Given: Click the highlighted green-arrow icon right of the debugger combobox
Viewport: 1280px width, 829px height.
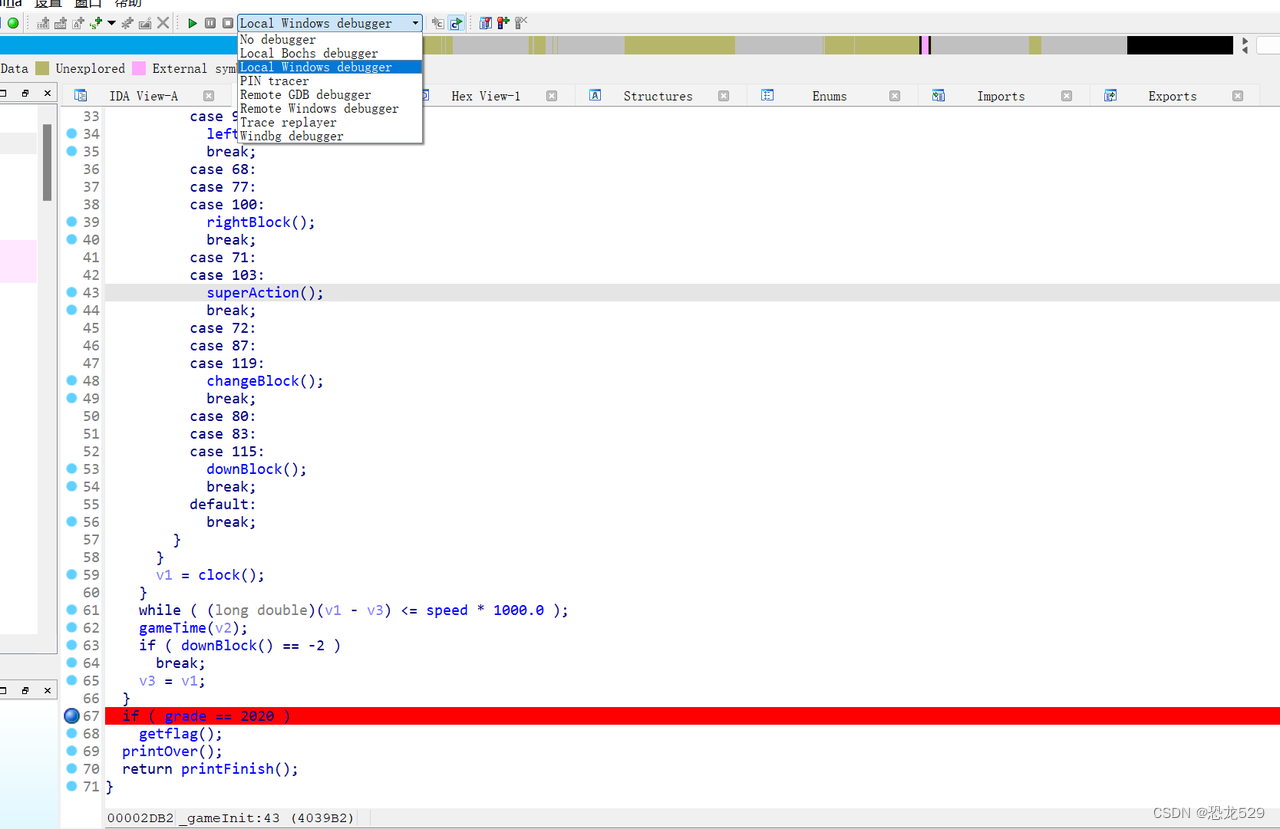Looking at the screenshot, I should (x=456, y=23).
